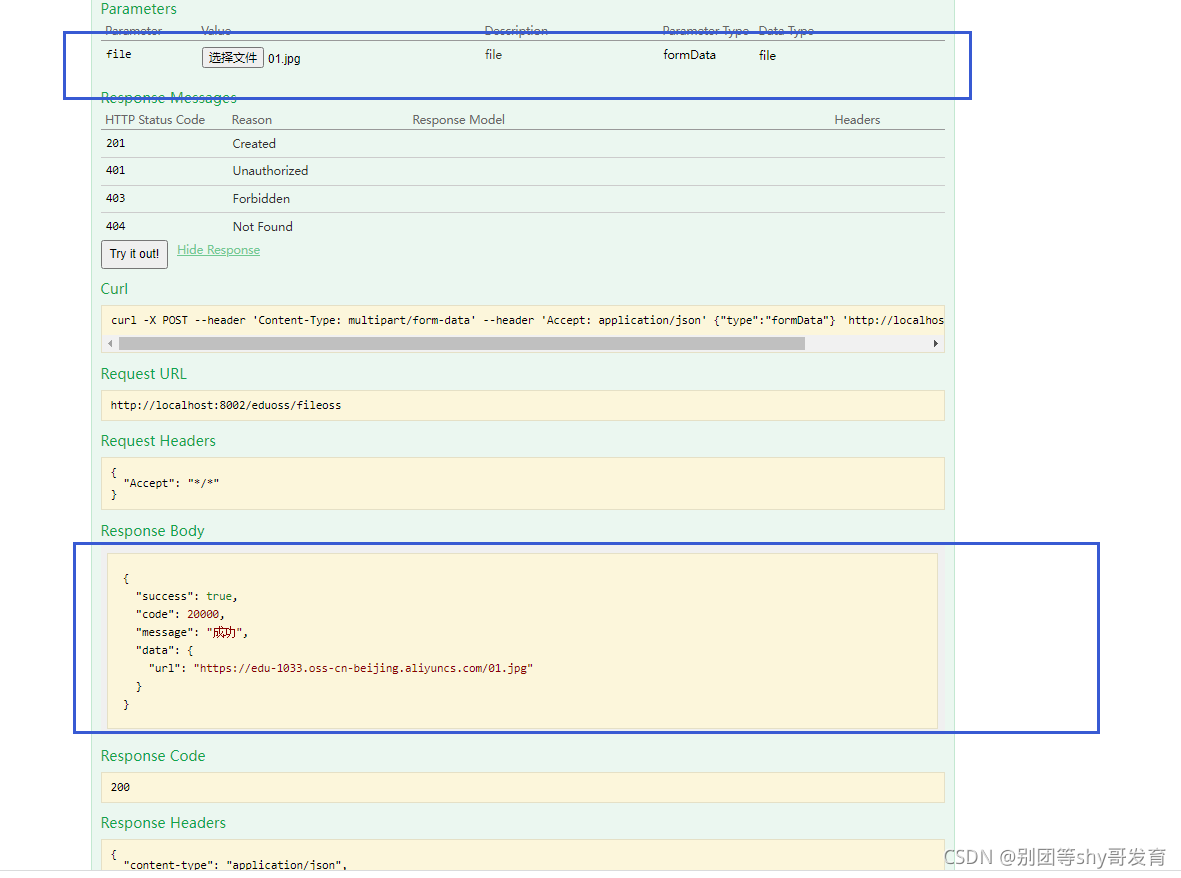The height and width of the screenshot is (878, 1181).
Task: Click the "message": "成功" line
Action: click(x=192, y=633)
